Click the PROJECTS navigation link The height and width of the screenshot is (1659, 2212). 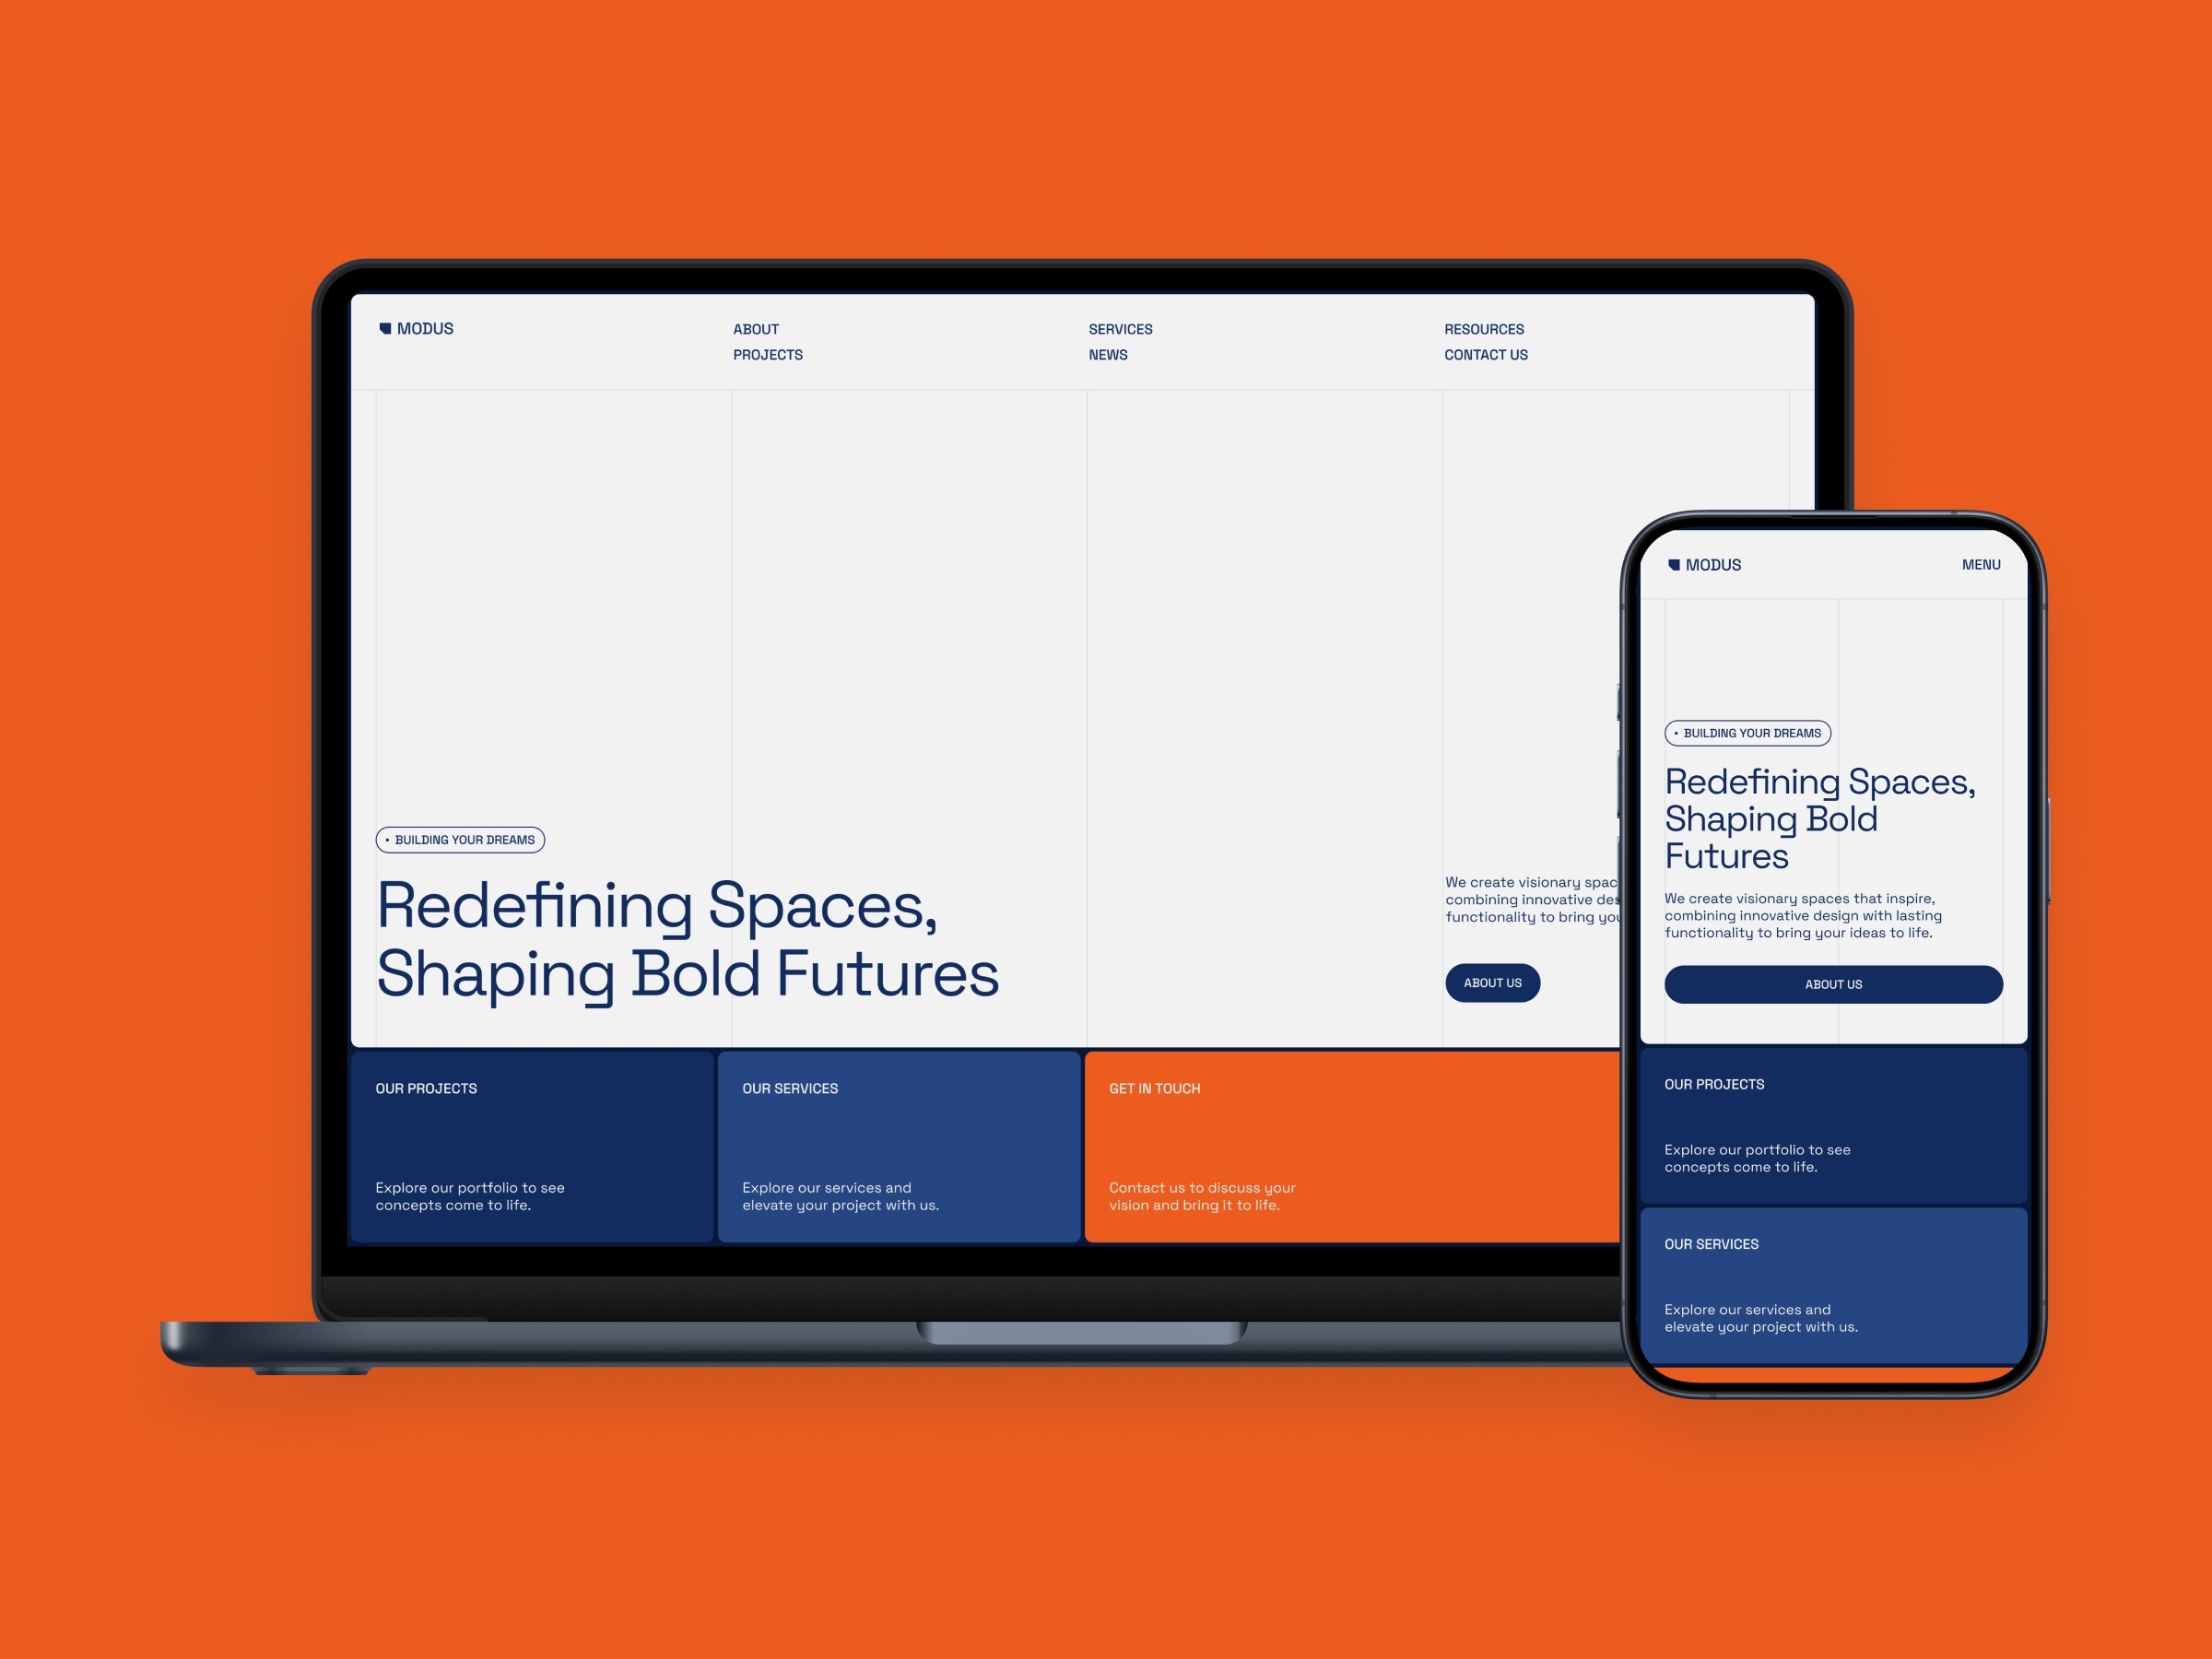coord(768,356)
